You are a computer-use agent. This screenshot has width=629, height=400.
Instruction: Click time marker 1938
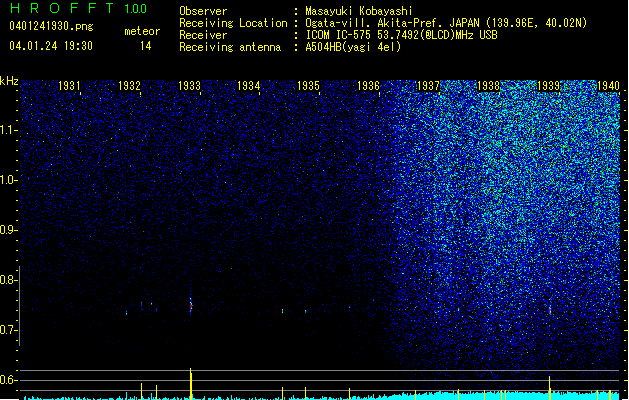(488, 85)
